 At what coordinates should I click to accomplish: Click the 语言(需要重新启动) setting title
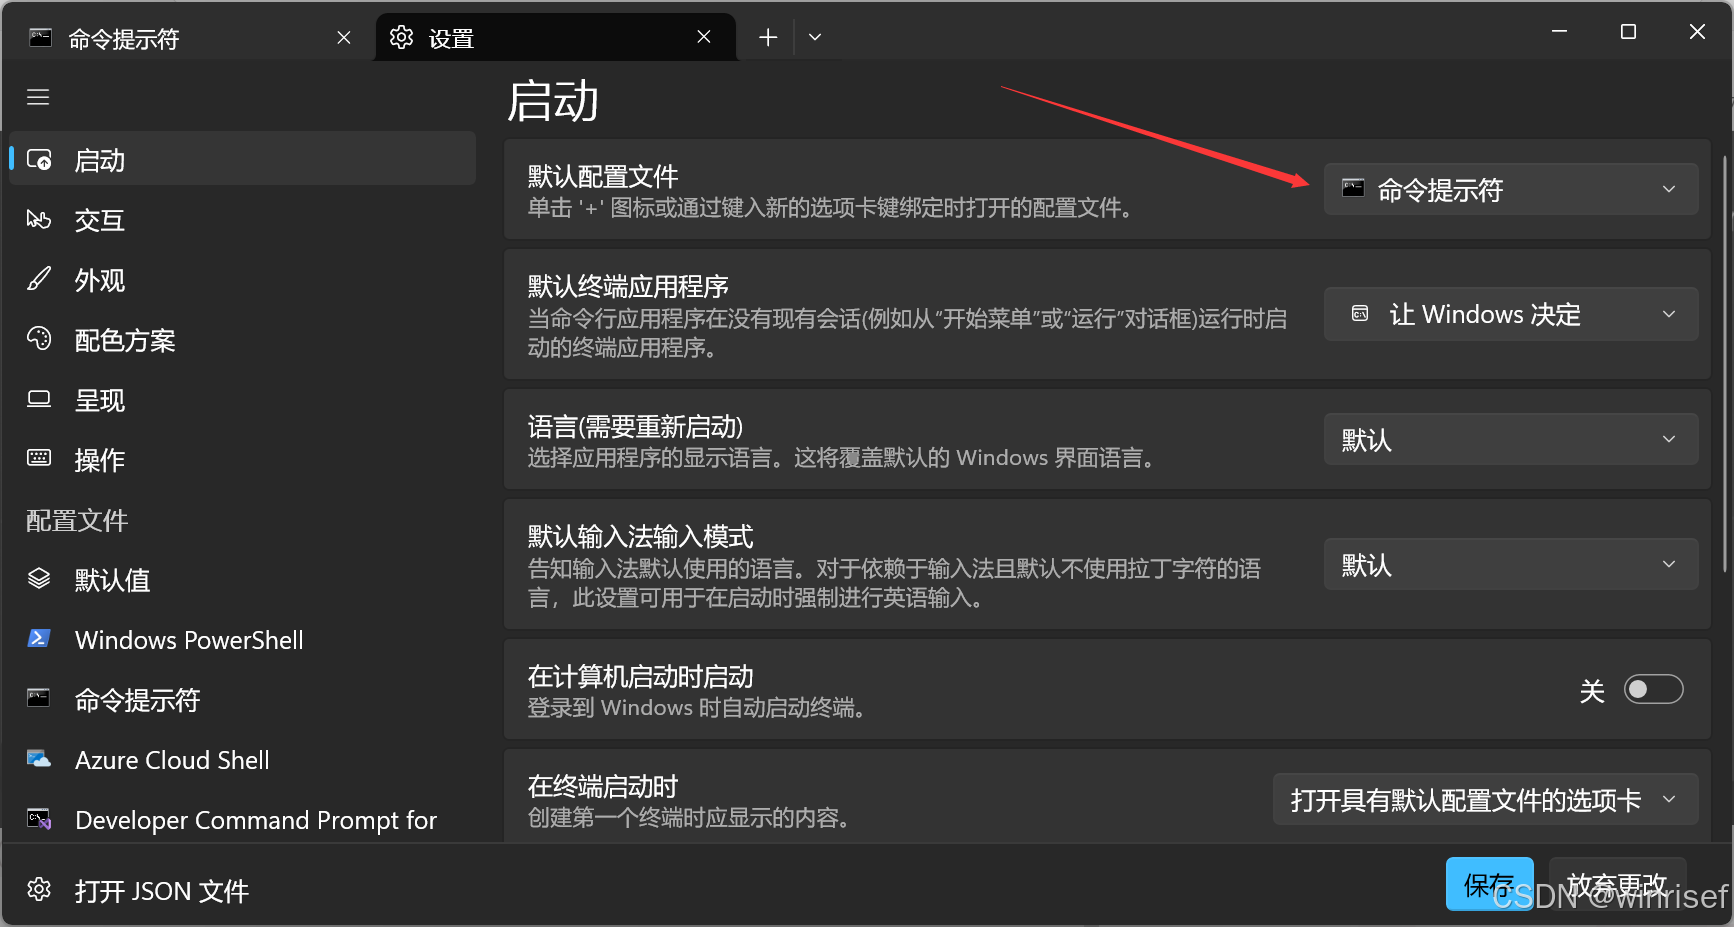[x=636, y=427]
